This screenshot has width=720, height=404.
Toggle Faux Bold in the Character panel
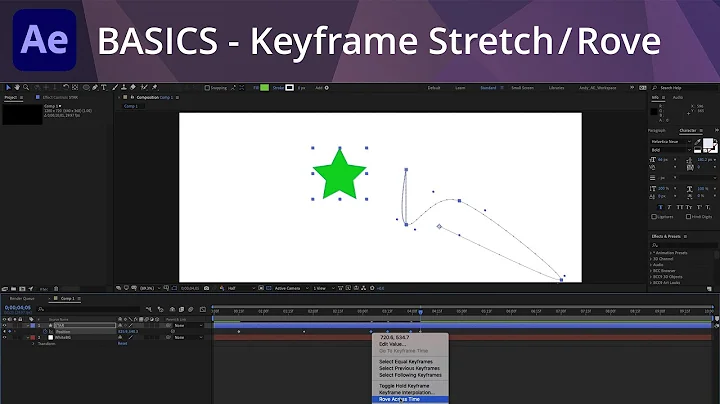[x=660, y=208]
